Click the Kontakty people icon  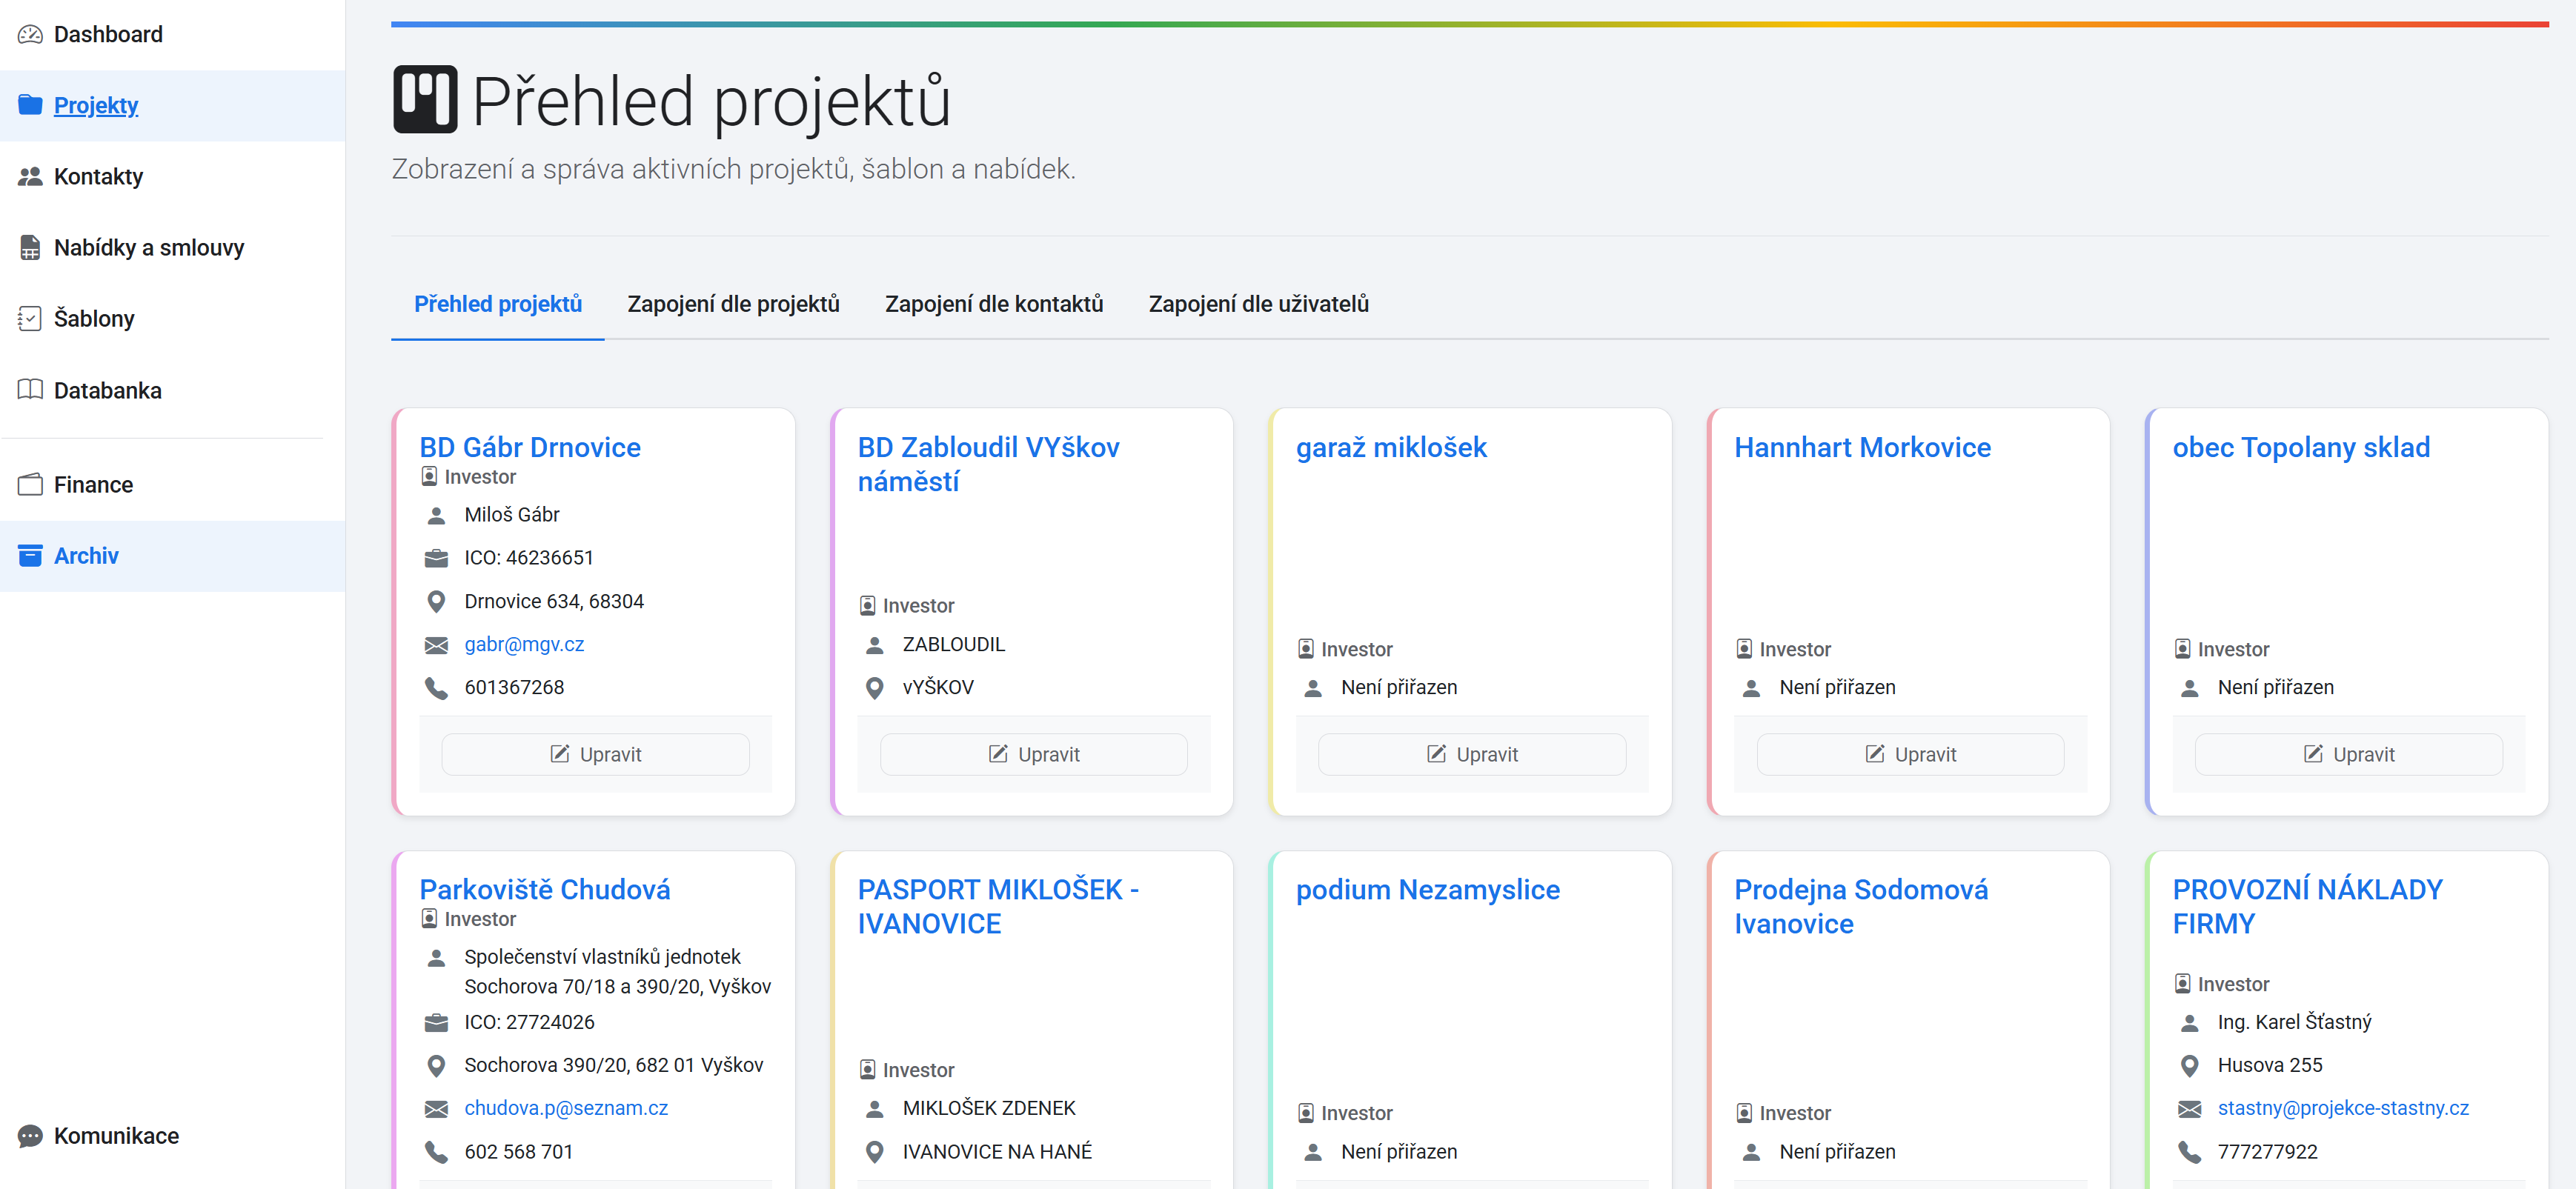point(30,177)
